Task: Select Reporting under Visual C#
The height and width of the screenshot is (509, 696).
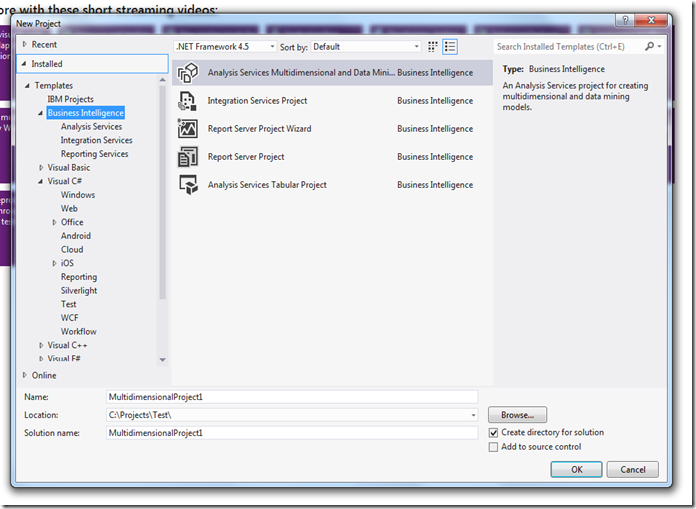Action: [79, 277]
